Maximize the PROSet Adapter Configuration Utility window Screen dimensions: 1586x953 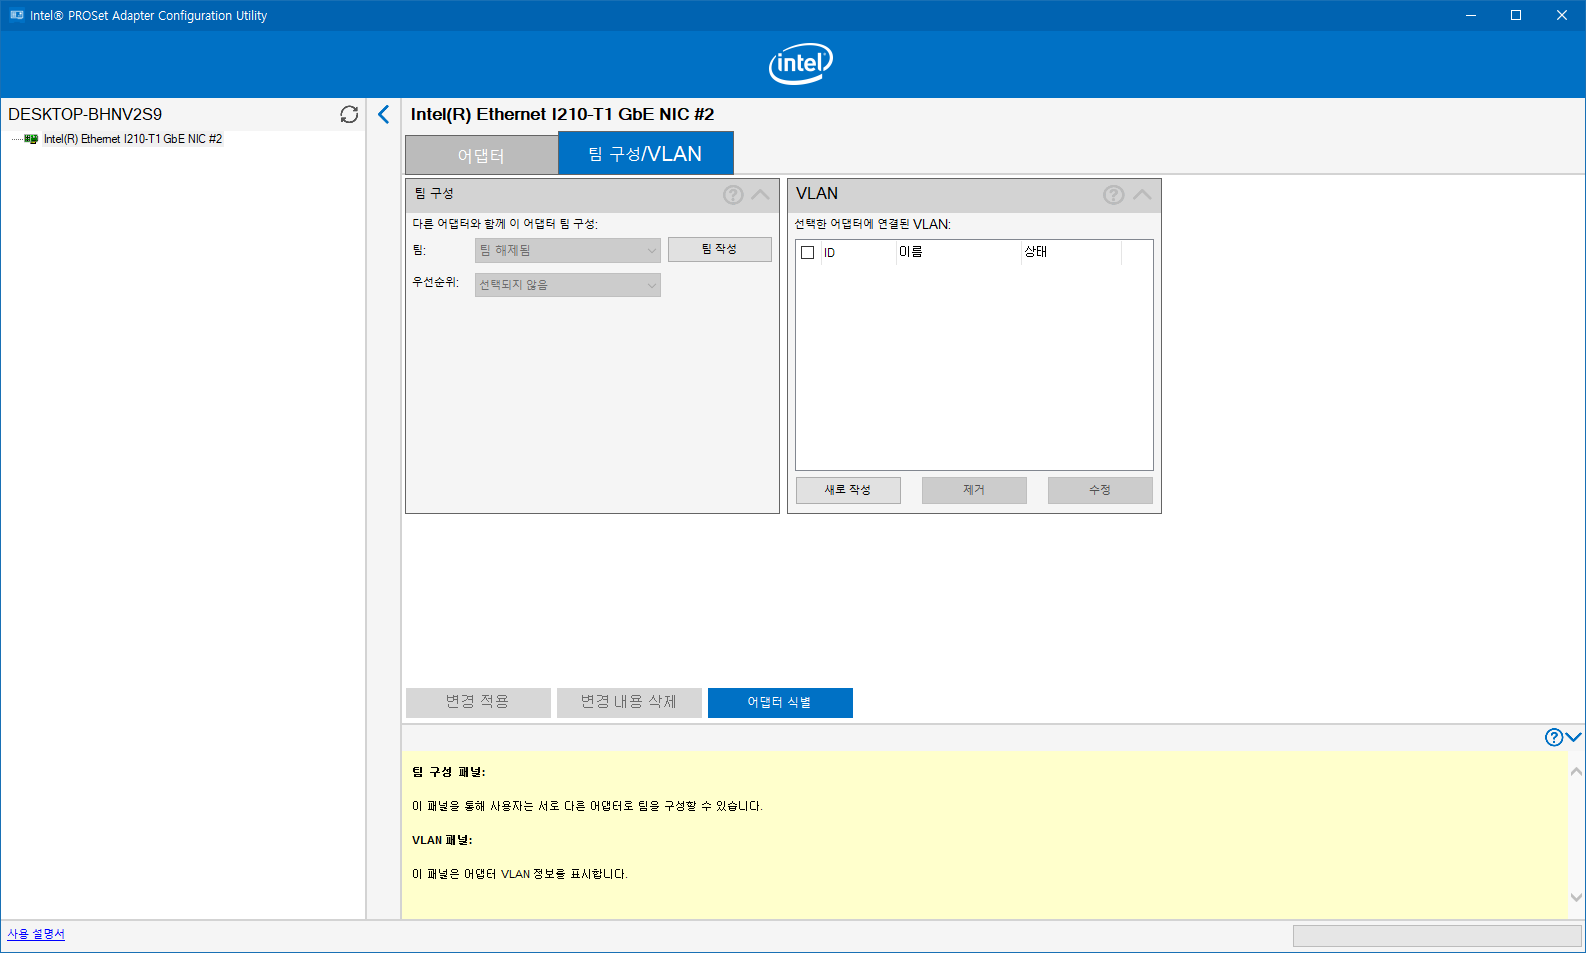tap(1516, 15)
